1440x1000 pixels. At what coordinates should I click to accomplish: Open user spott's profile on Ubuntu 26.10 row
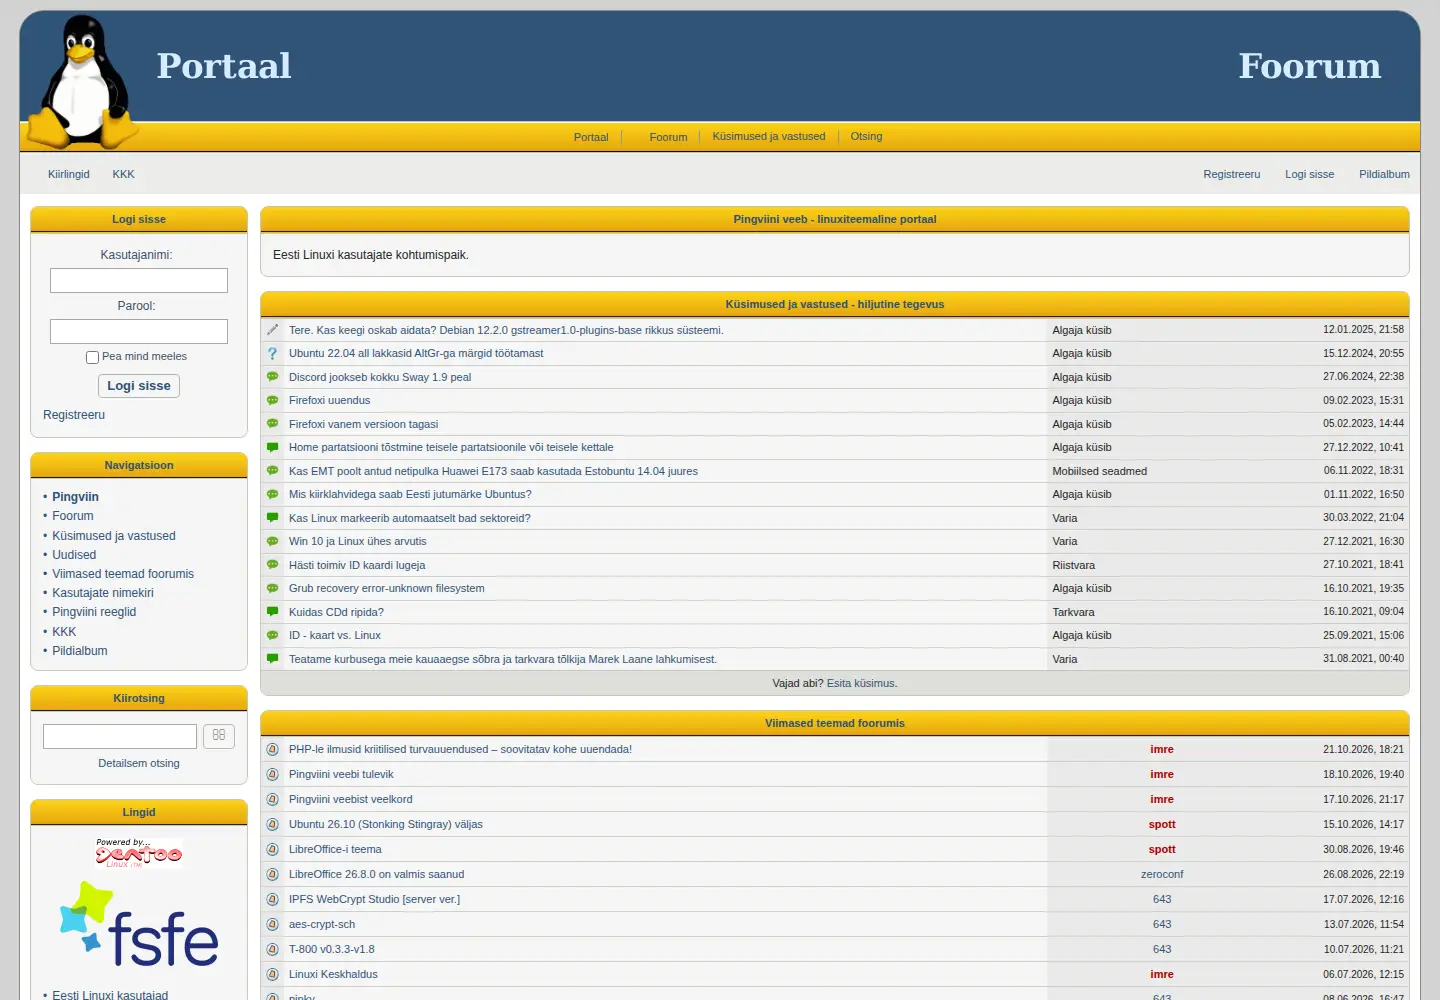click(1162, 824)
